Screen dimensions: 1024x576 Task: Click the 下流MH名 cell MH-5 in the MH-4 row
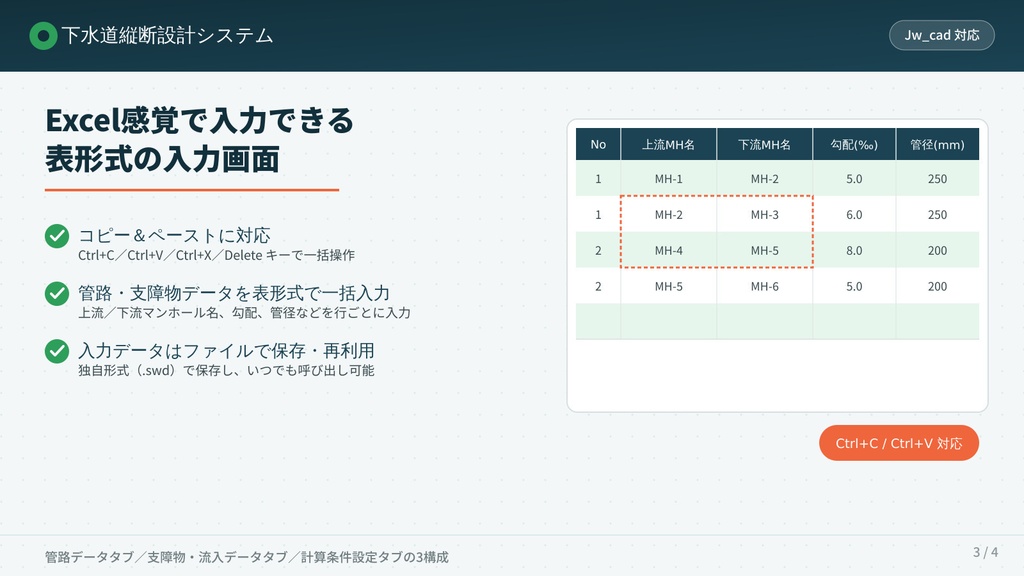[764, 250]
